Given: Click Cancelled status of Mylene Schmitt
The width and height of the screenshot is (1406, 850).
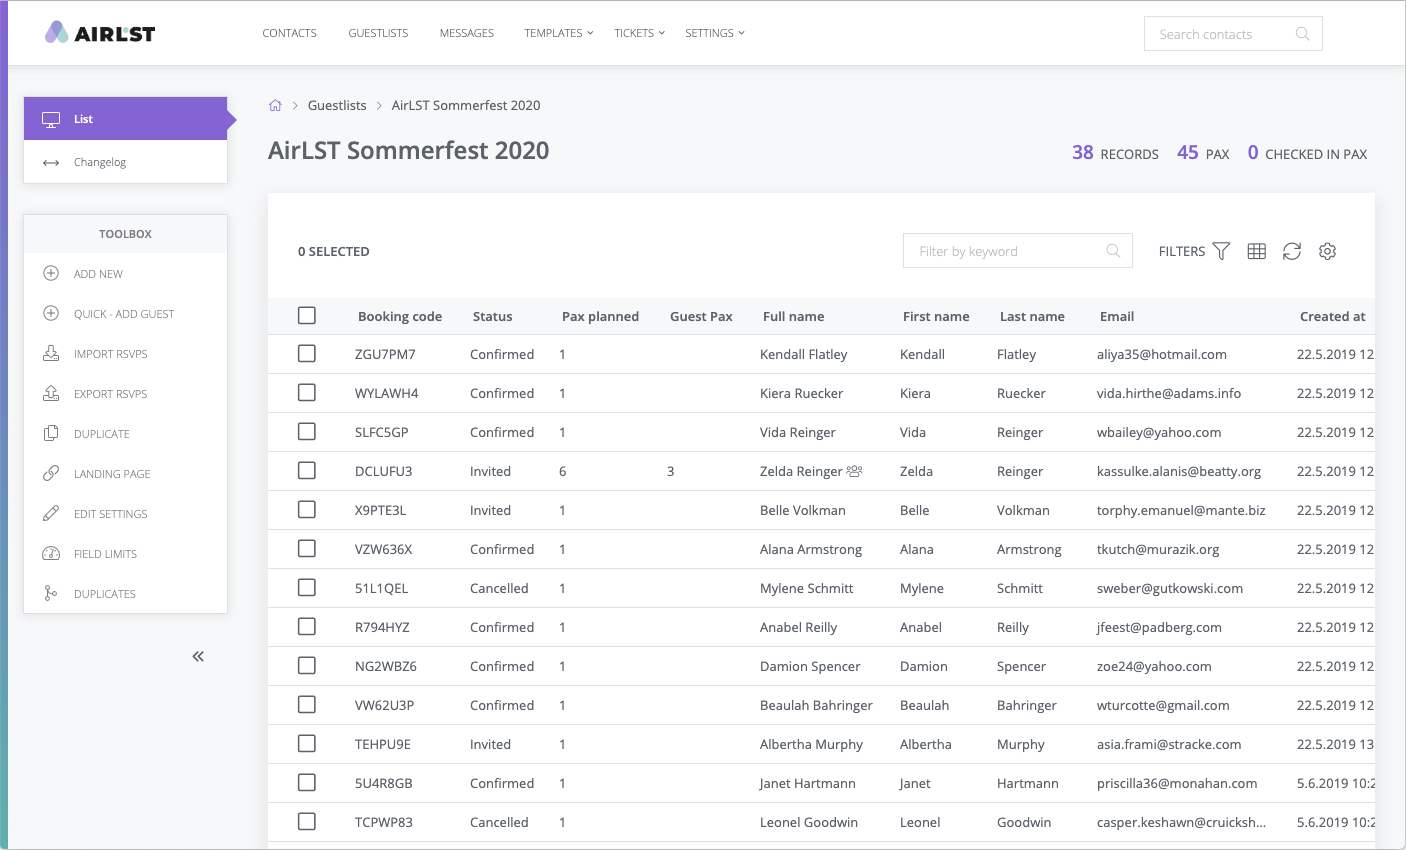Looking at the screenshot, I should (x=499, y=588).
